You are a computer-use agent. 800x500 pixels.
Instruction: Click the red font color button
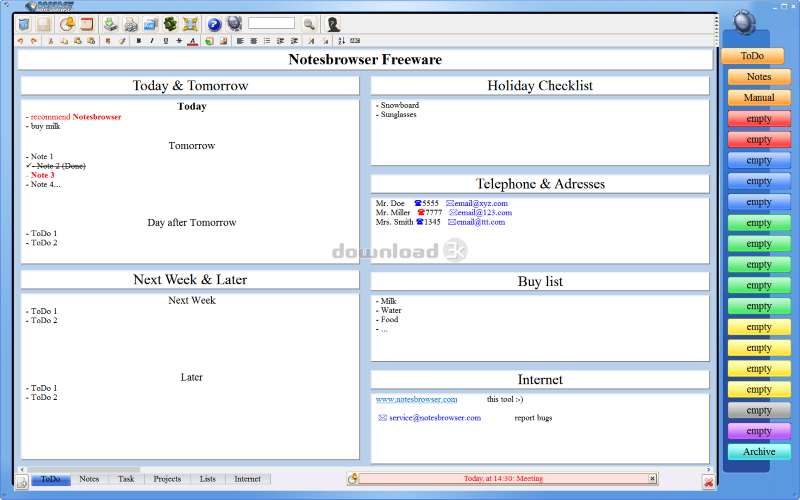(x=192, y=41)
